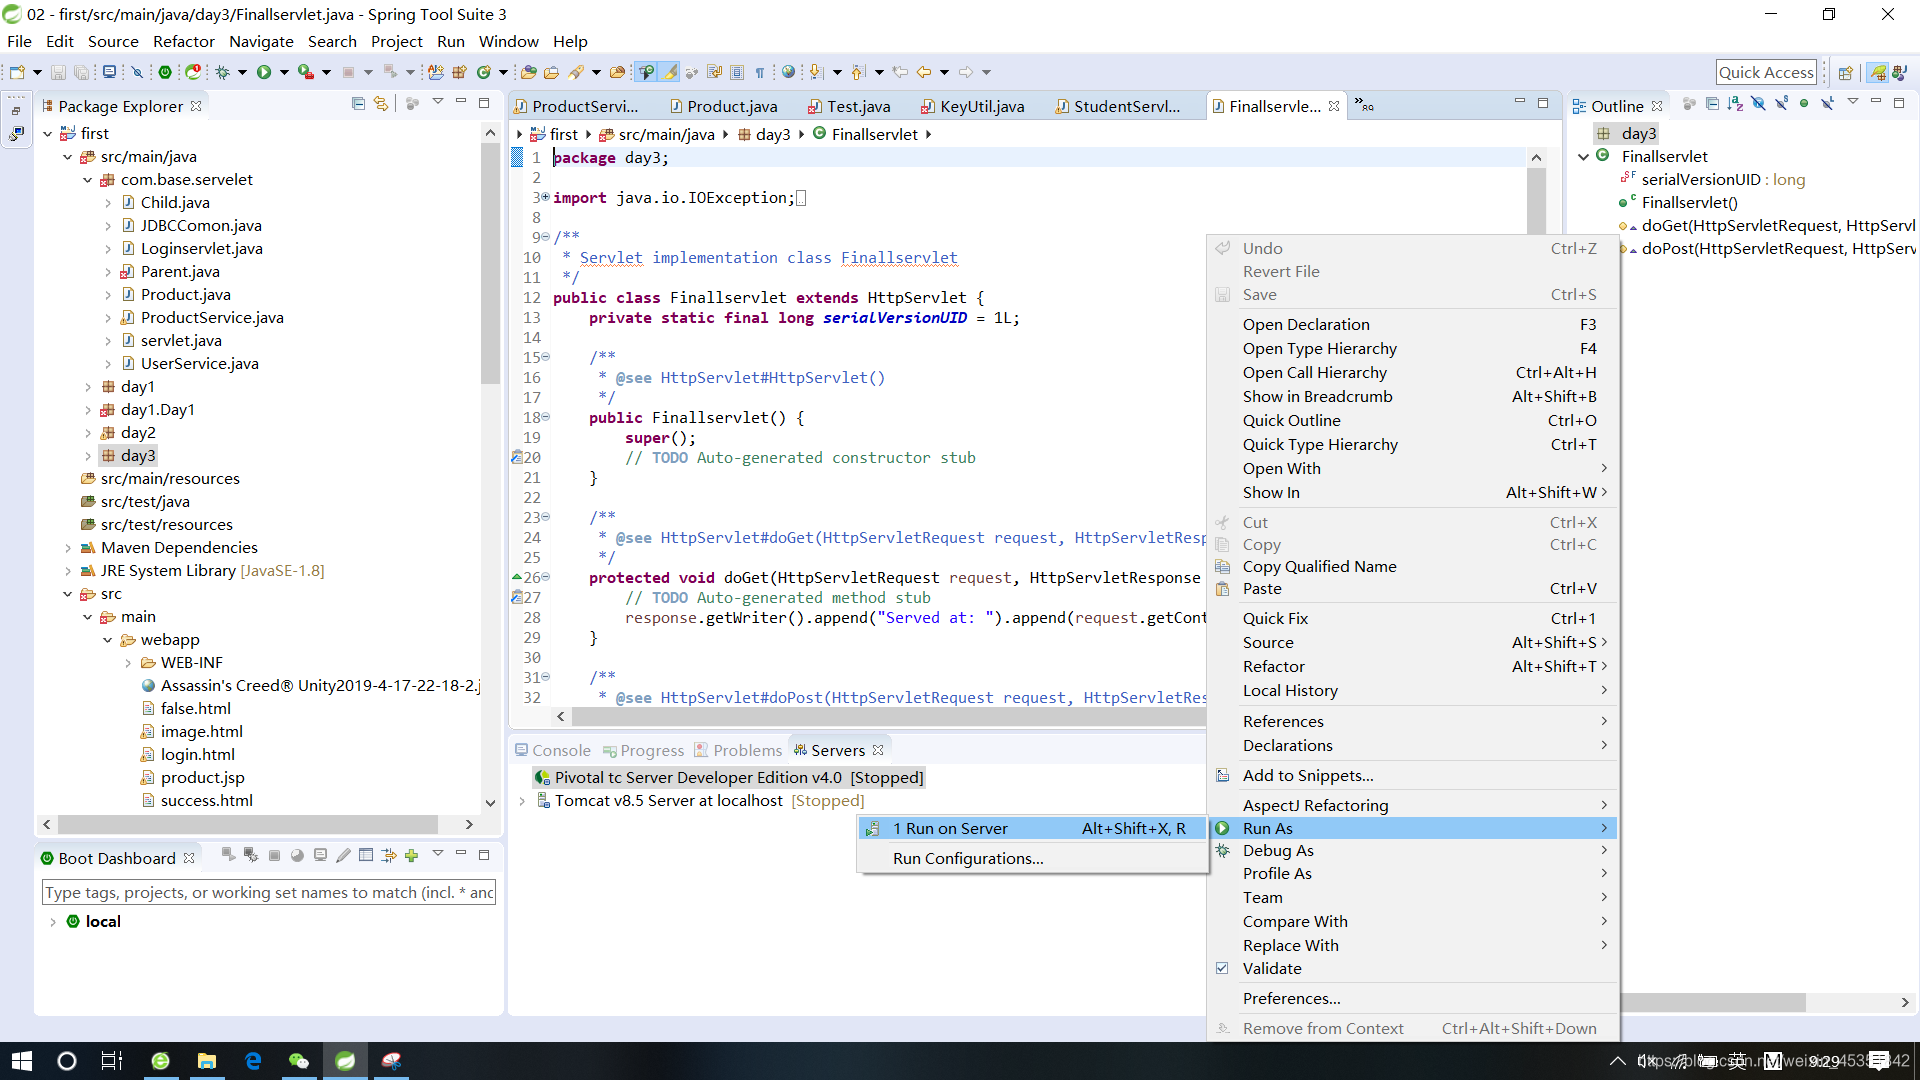
Task: Toggle Show Whitespace Characters pilcrow icon
Action: [760, 72]
